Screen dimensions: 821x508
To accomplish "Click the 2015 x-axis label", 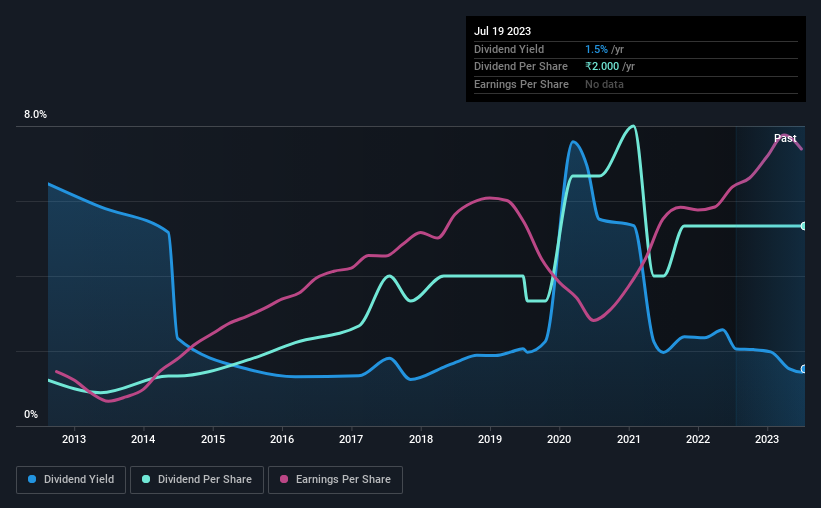I will (213, 439).
